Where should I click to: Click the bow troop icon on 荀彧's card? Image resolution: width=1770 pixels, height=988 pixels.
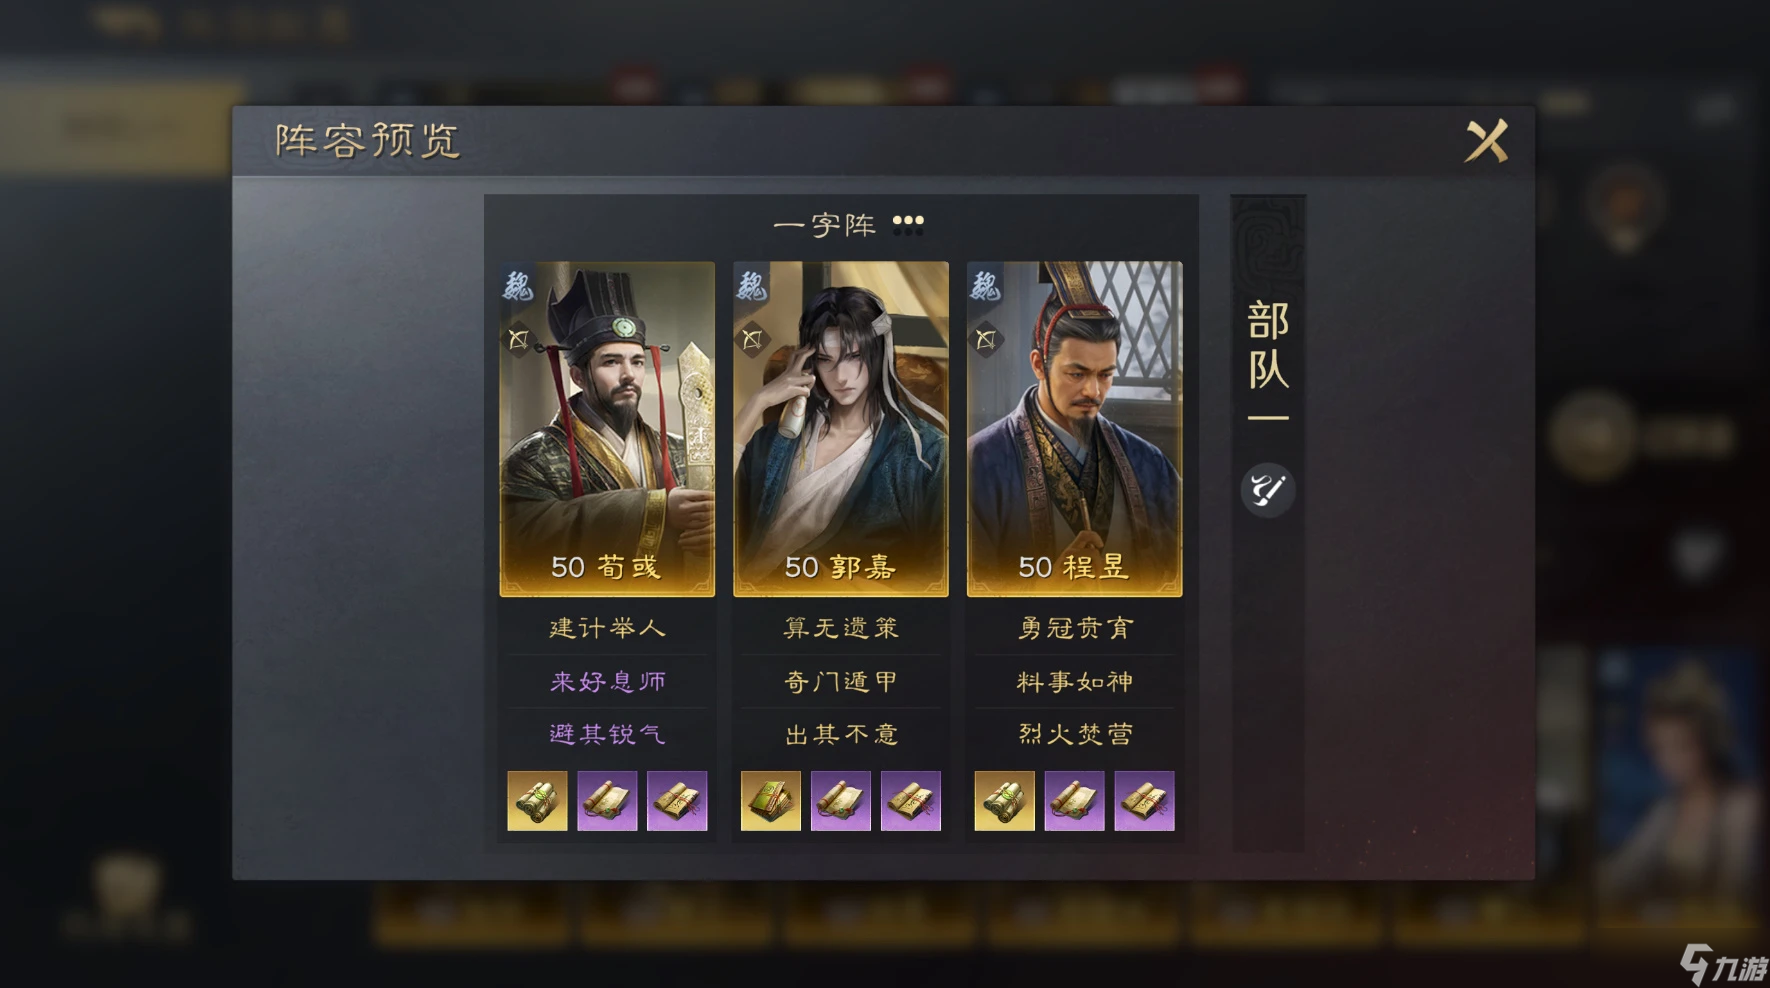click(x=518, y=340)
